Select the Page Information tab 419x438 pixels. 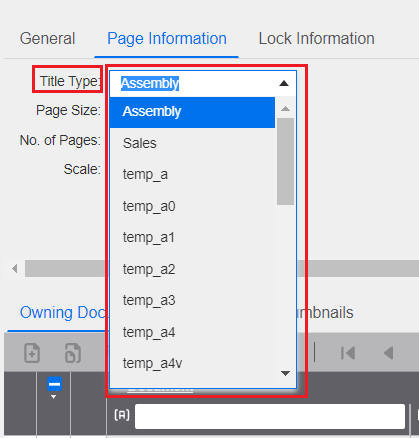click(167, 38)
